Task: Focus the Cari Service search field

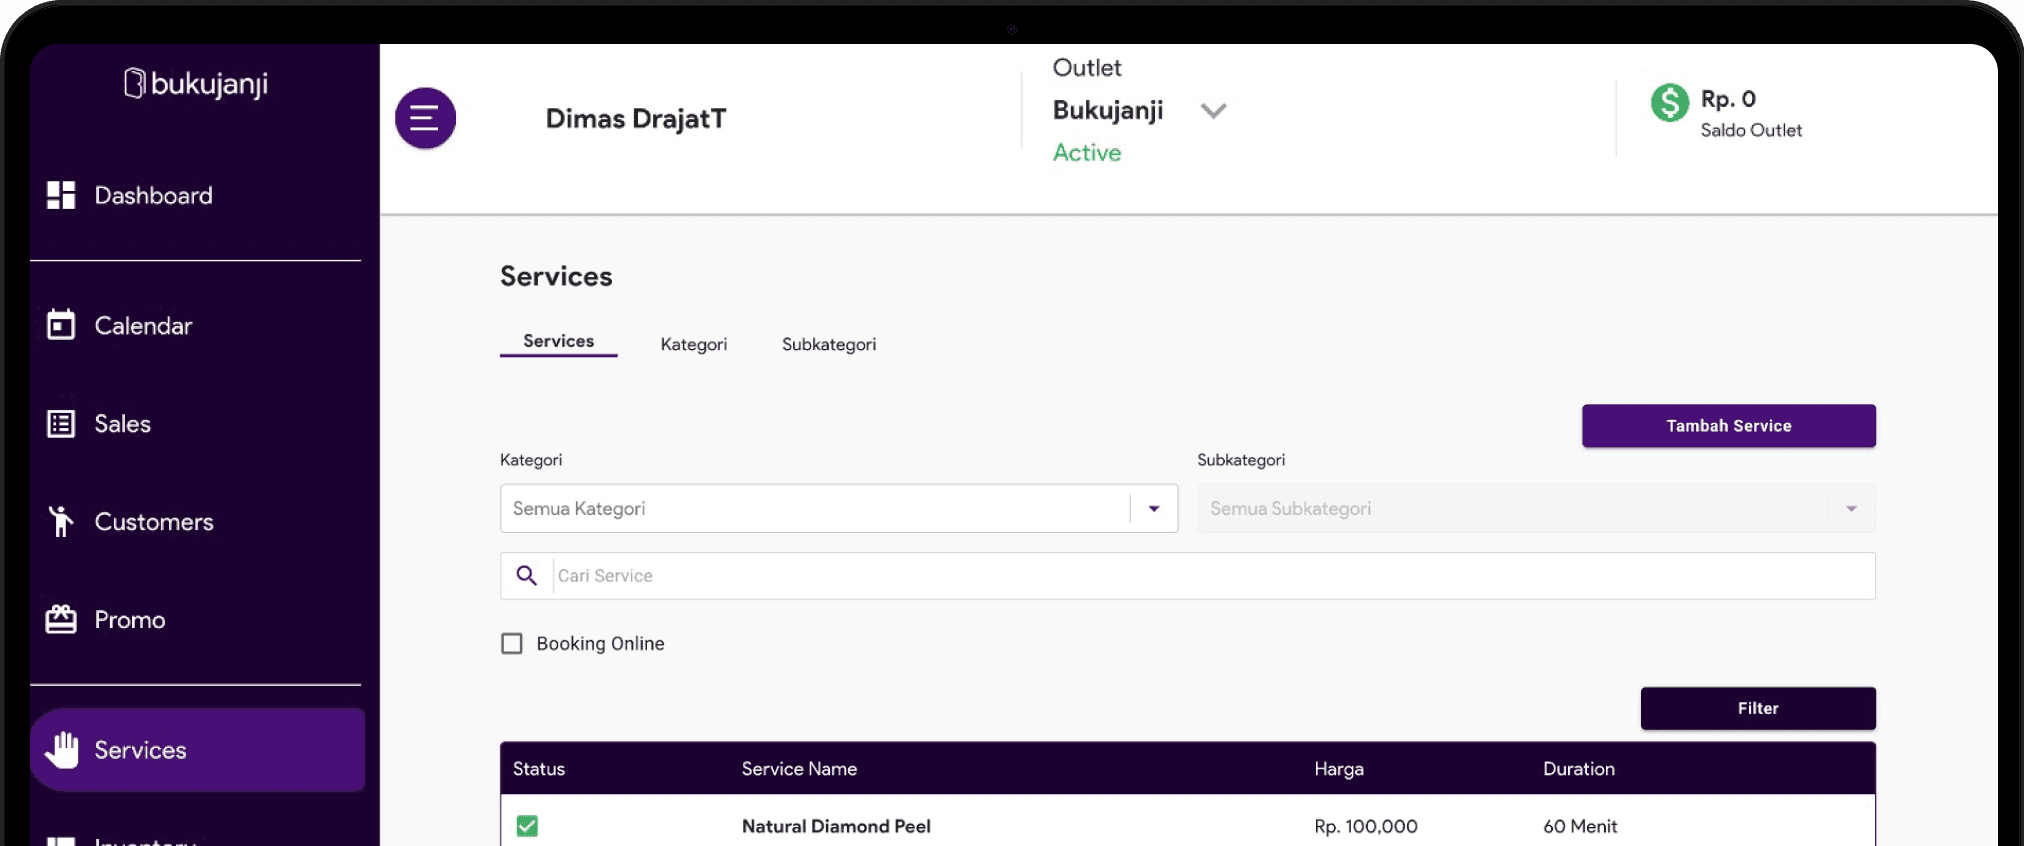Action: 1210,576
